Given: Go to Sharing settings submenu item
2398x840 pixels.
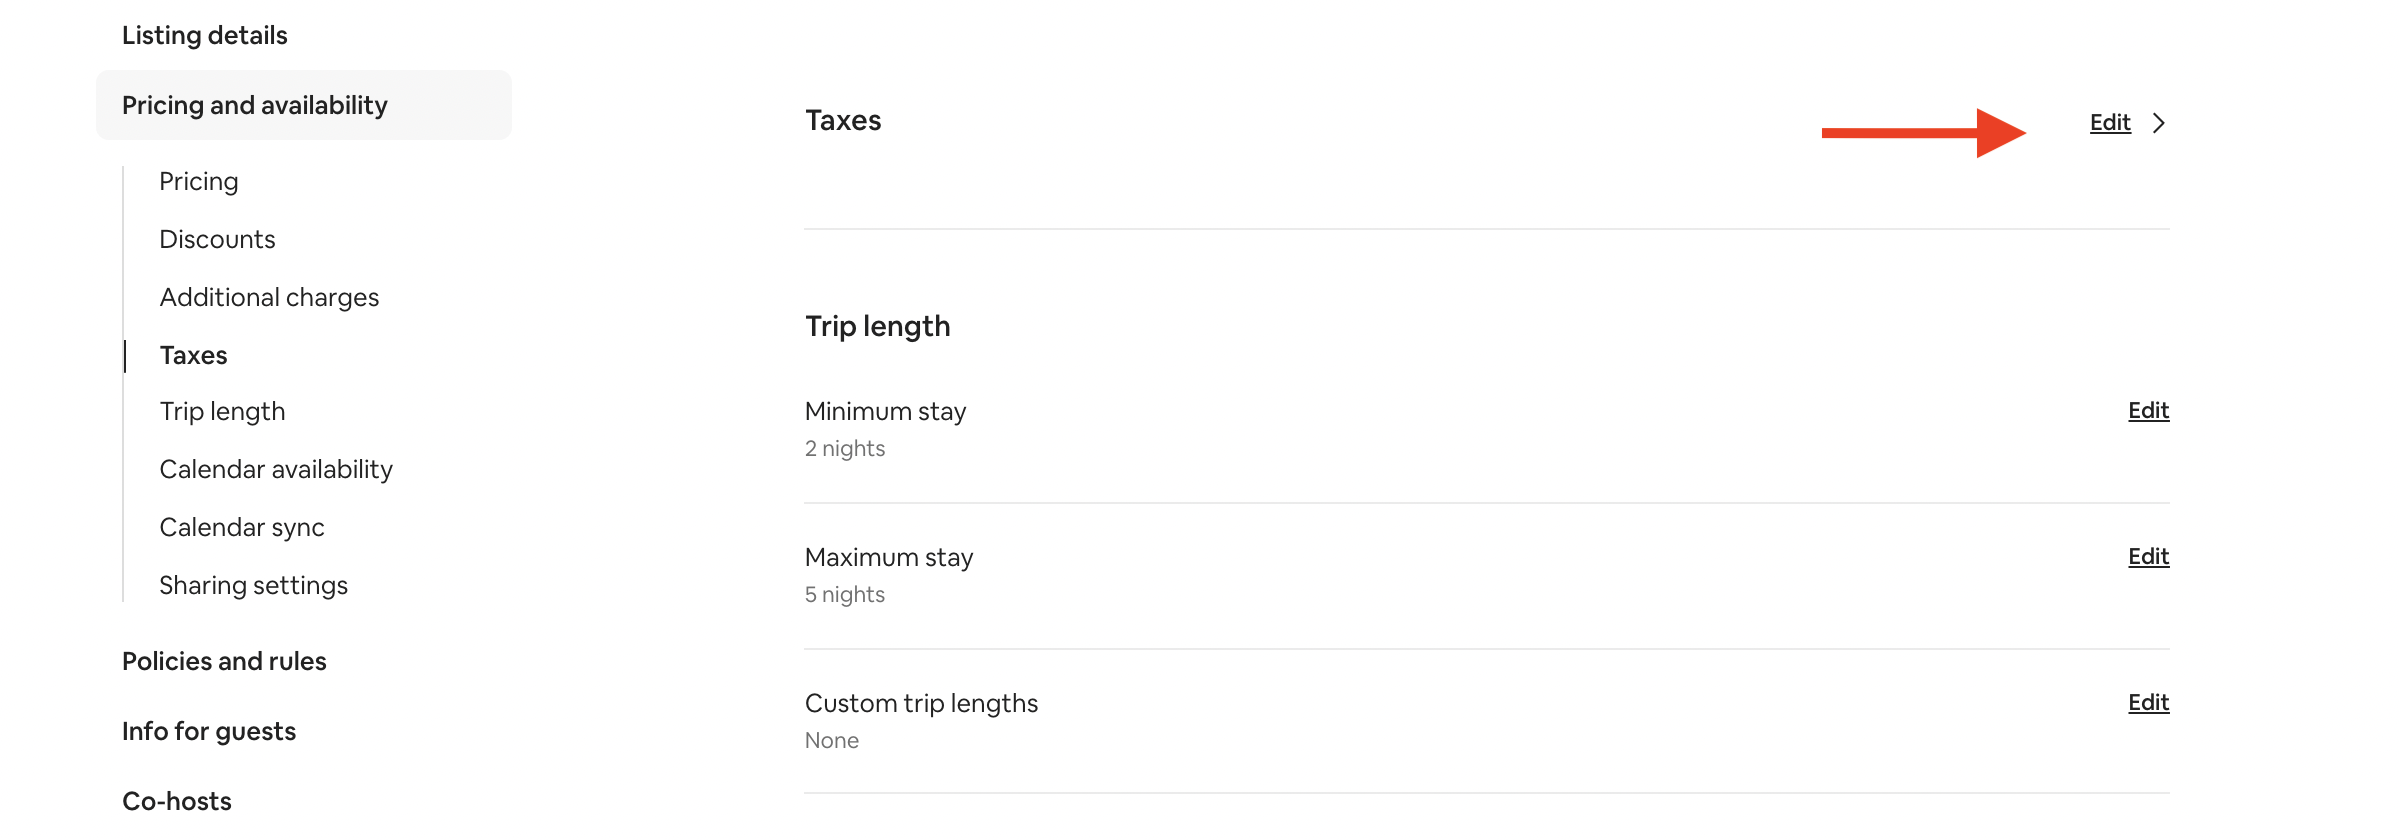Looking at the screenshot, I should 254,586.
